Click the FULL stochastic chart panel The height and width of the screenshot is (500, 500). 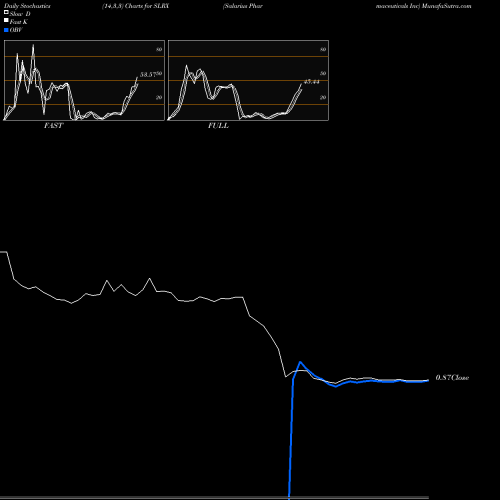[248, 80]
